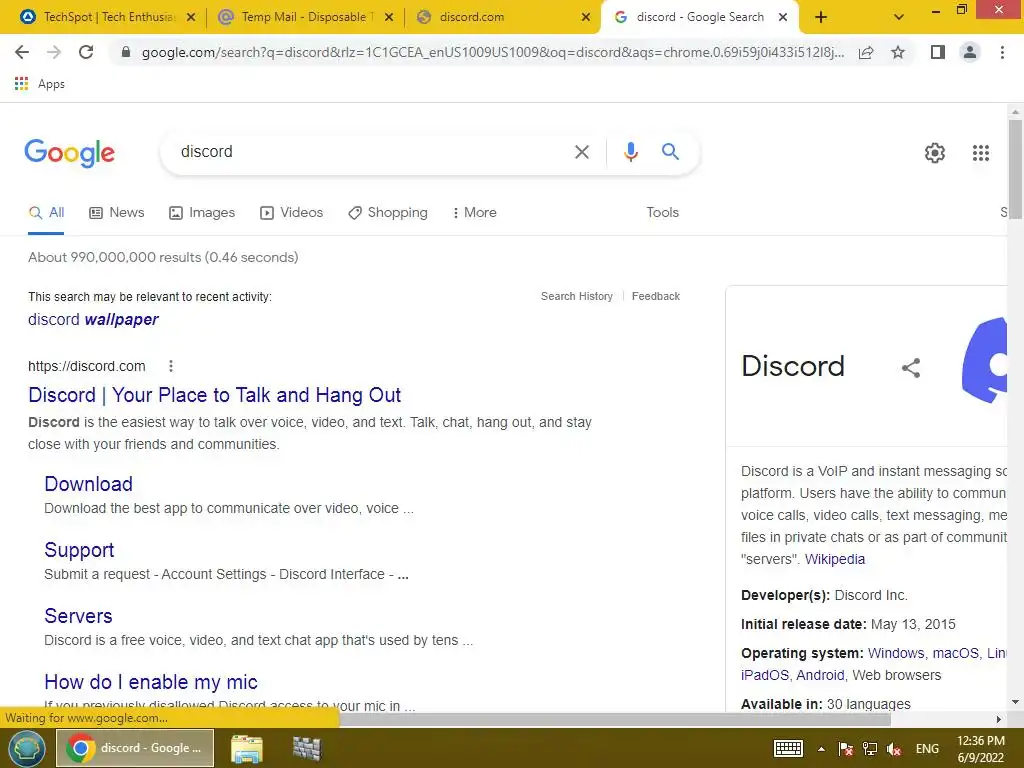Click the Android operating system link
The image size is (1024, 768).
[x=820, y=675]
